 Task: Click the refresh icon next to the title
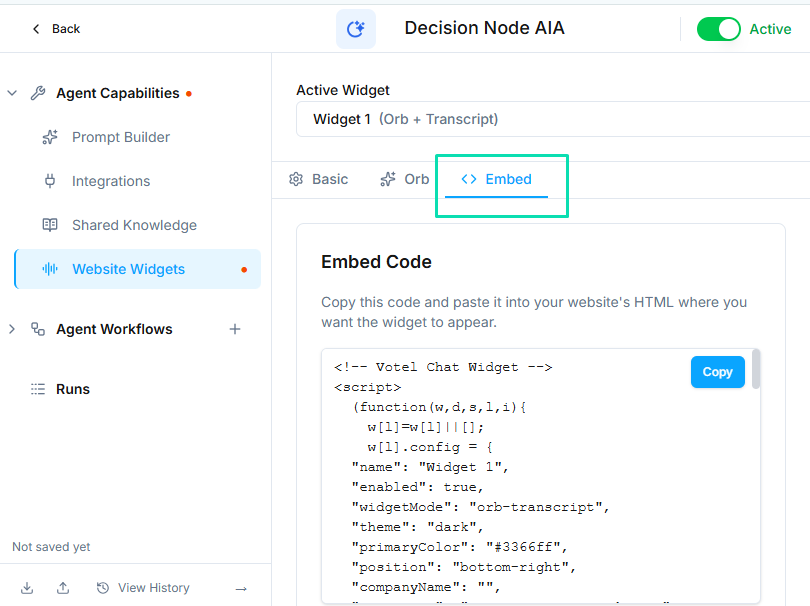[x=356, y=28]
